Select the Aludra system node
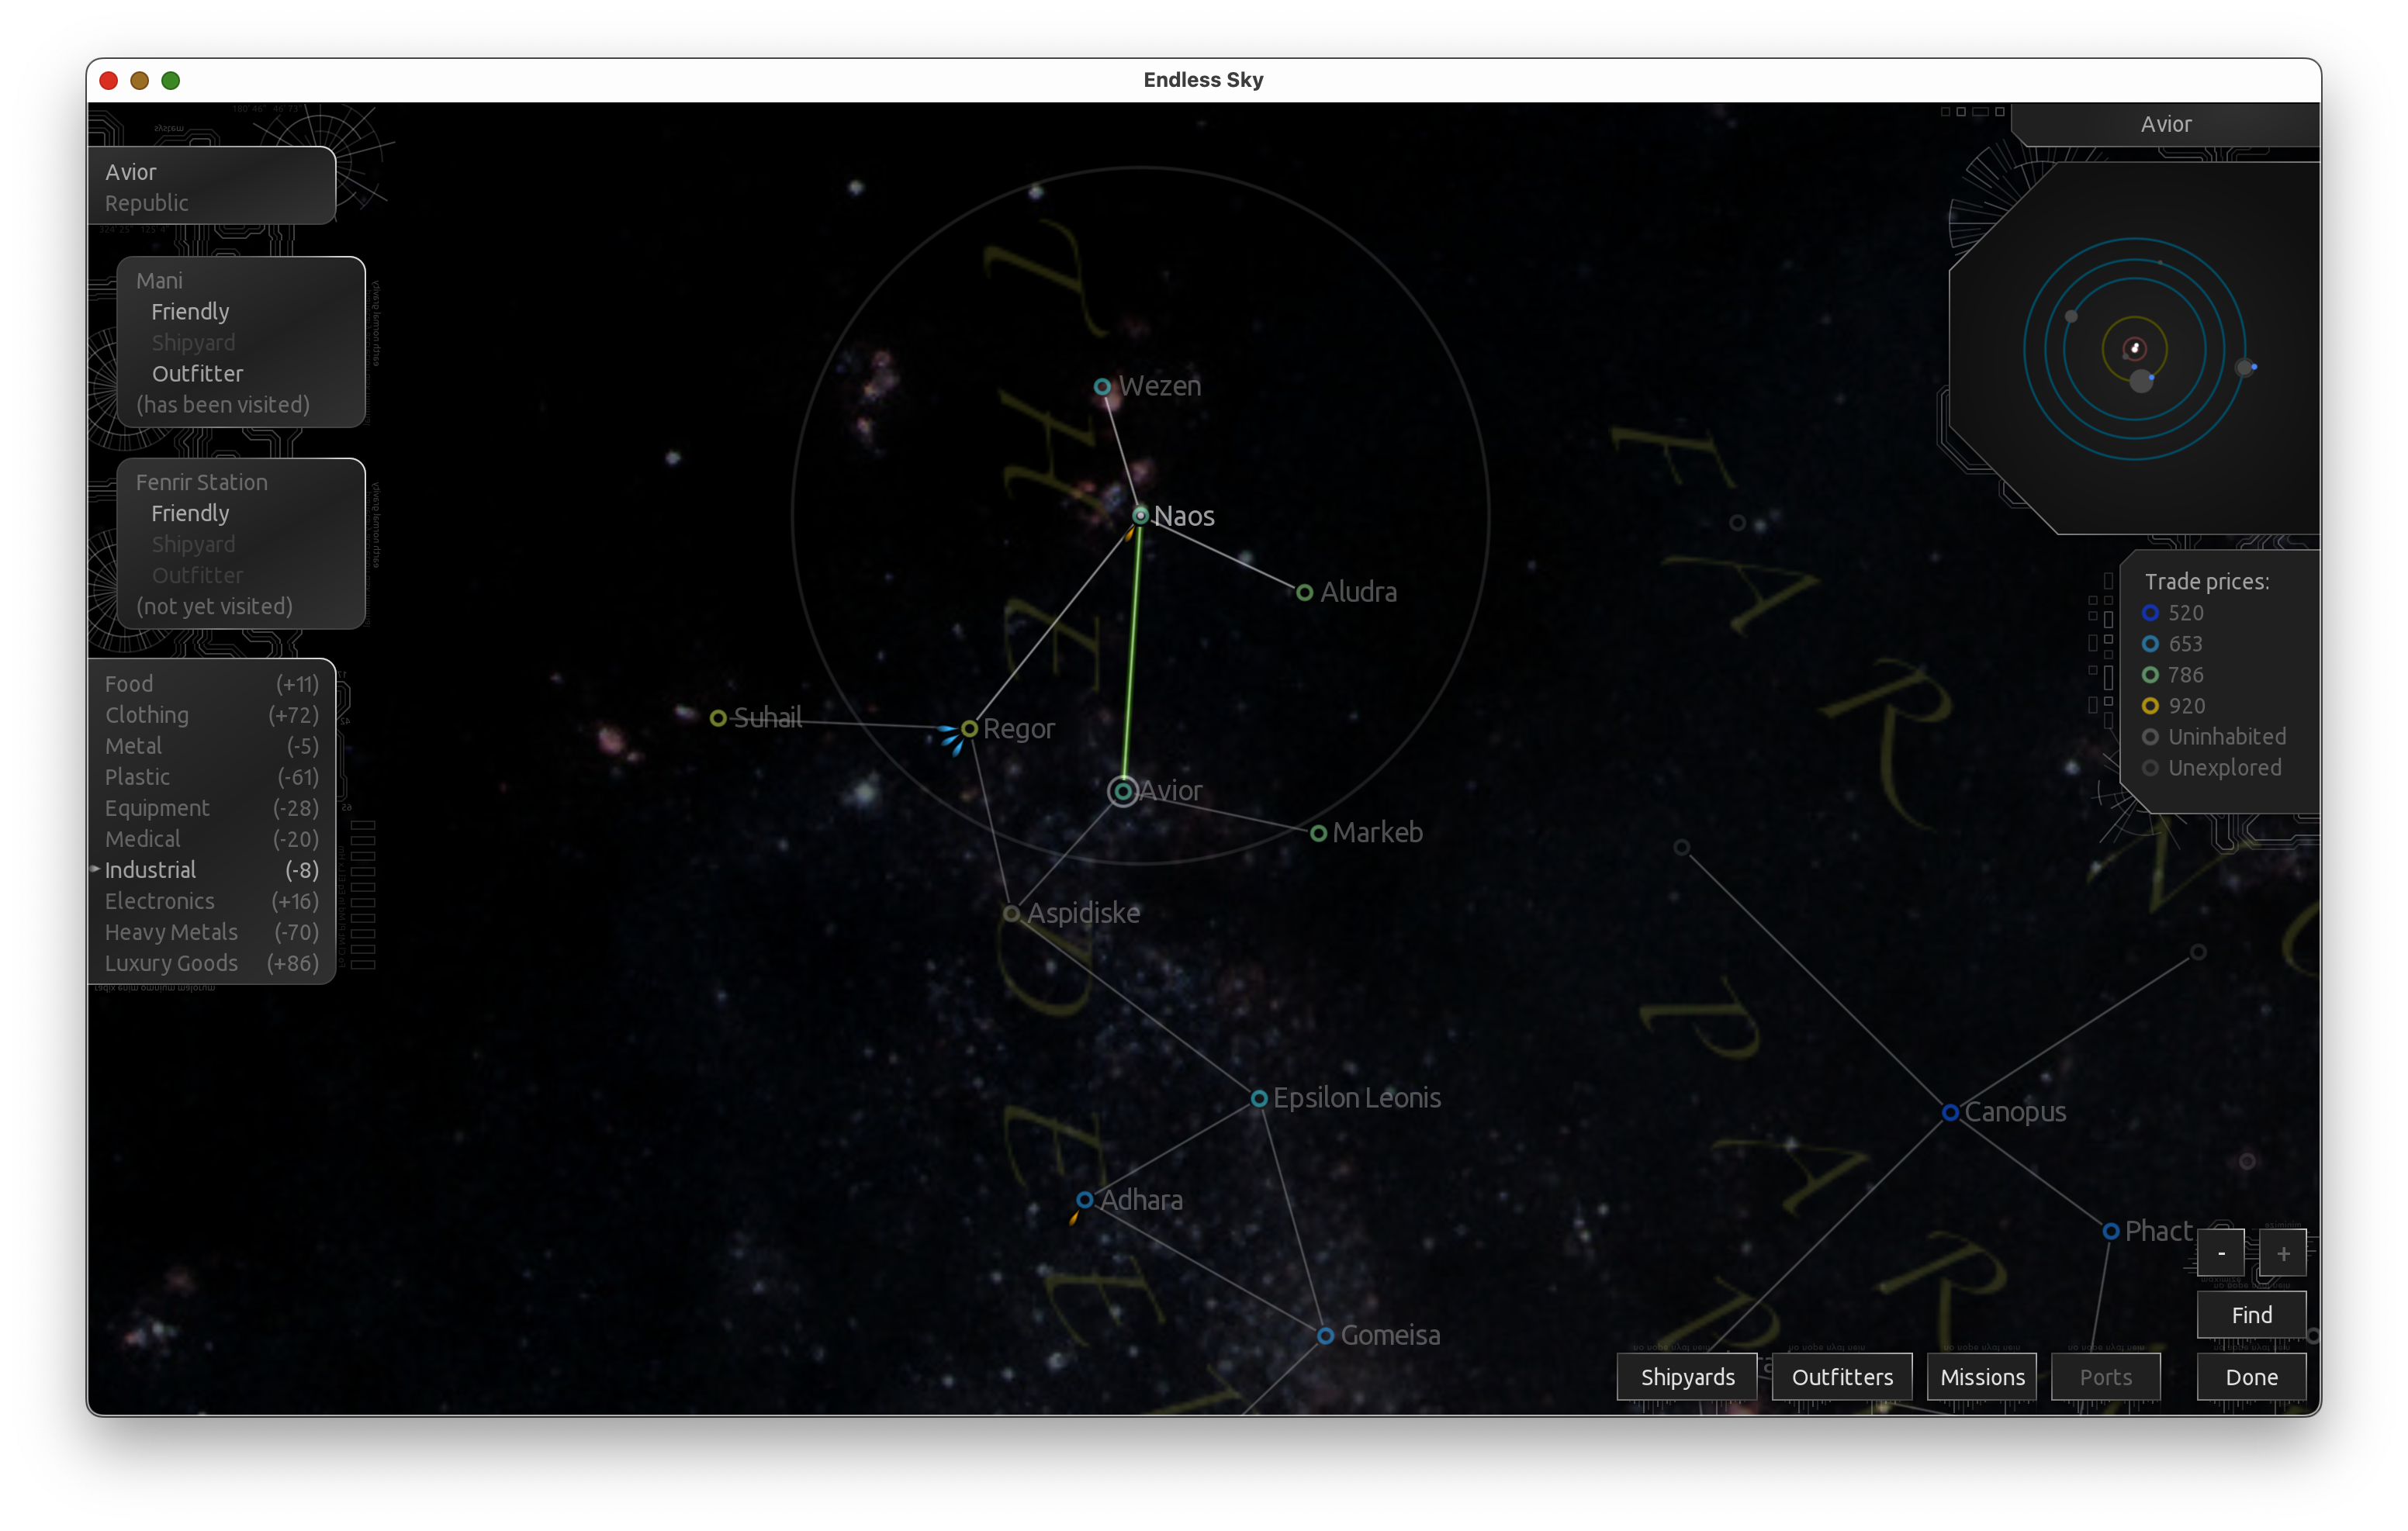Viewport: 2408px width, 1531px height. [x=1304, y=593]
